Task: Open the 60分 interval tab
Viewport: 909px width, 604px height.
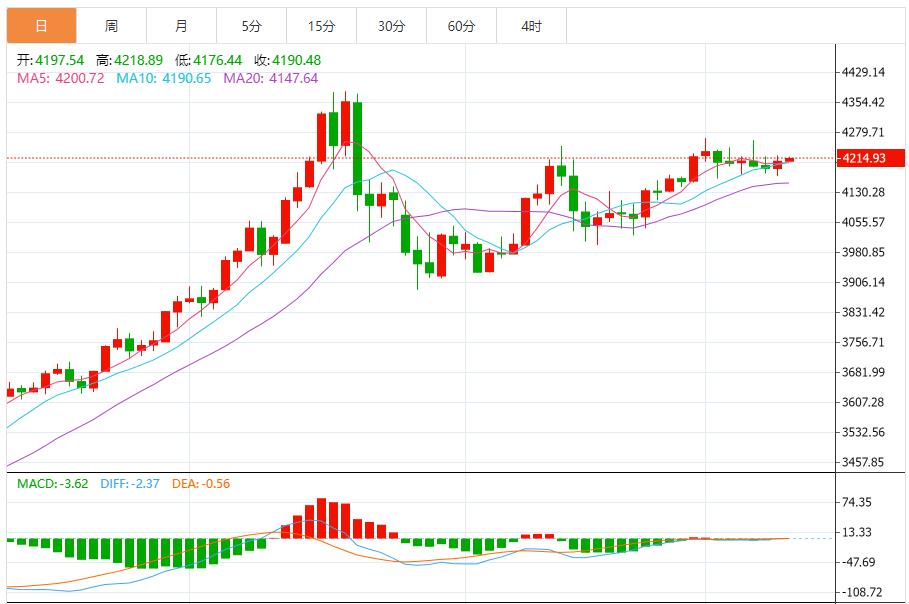Action: click(461, 26)
